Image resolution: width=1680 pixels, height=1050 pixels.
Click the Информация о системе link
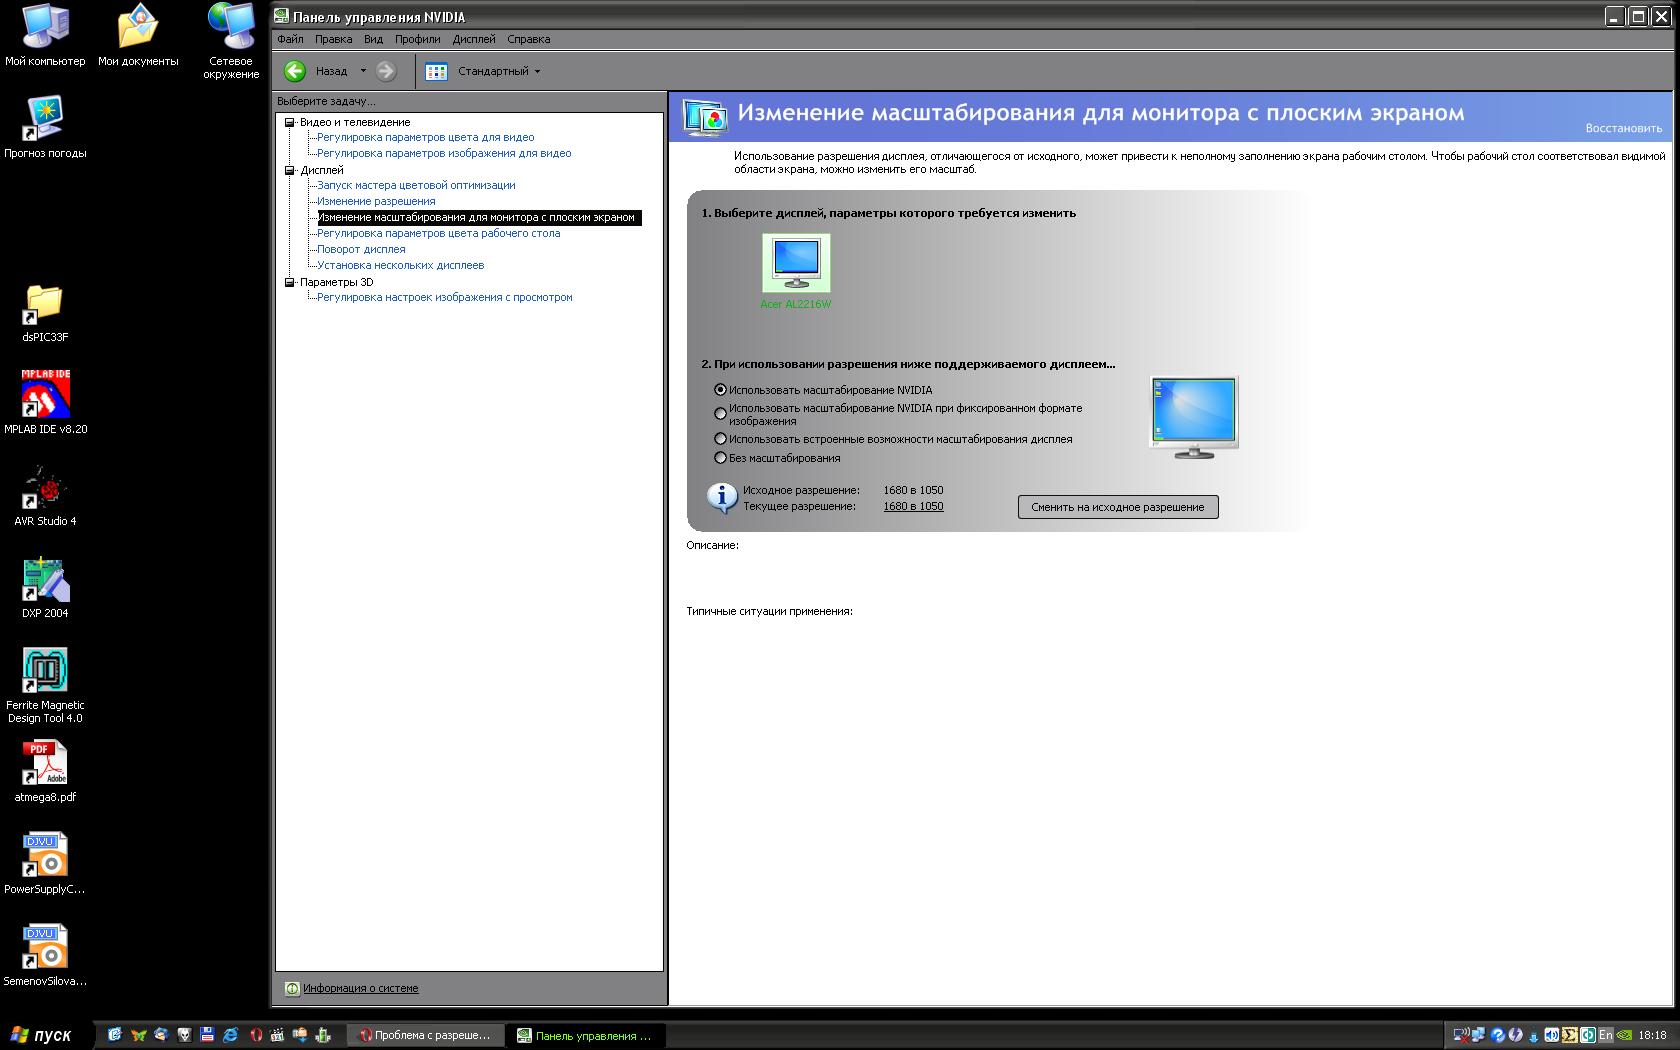361,988
